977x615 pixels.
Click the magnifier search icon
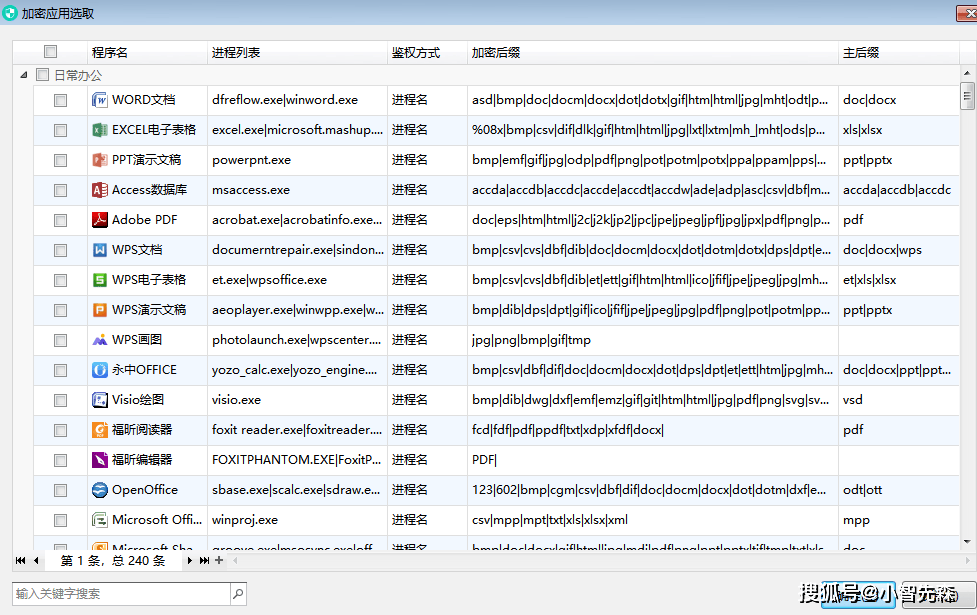[238, 594]
